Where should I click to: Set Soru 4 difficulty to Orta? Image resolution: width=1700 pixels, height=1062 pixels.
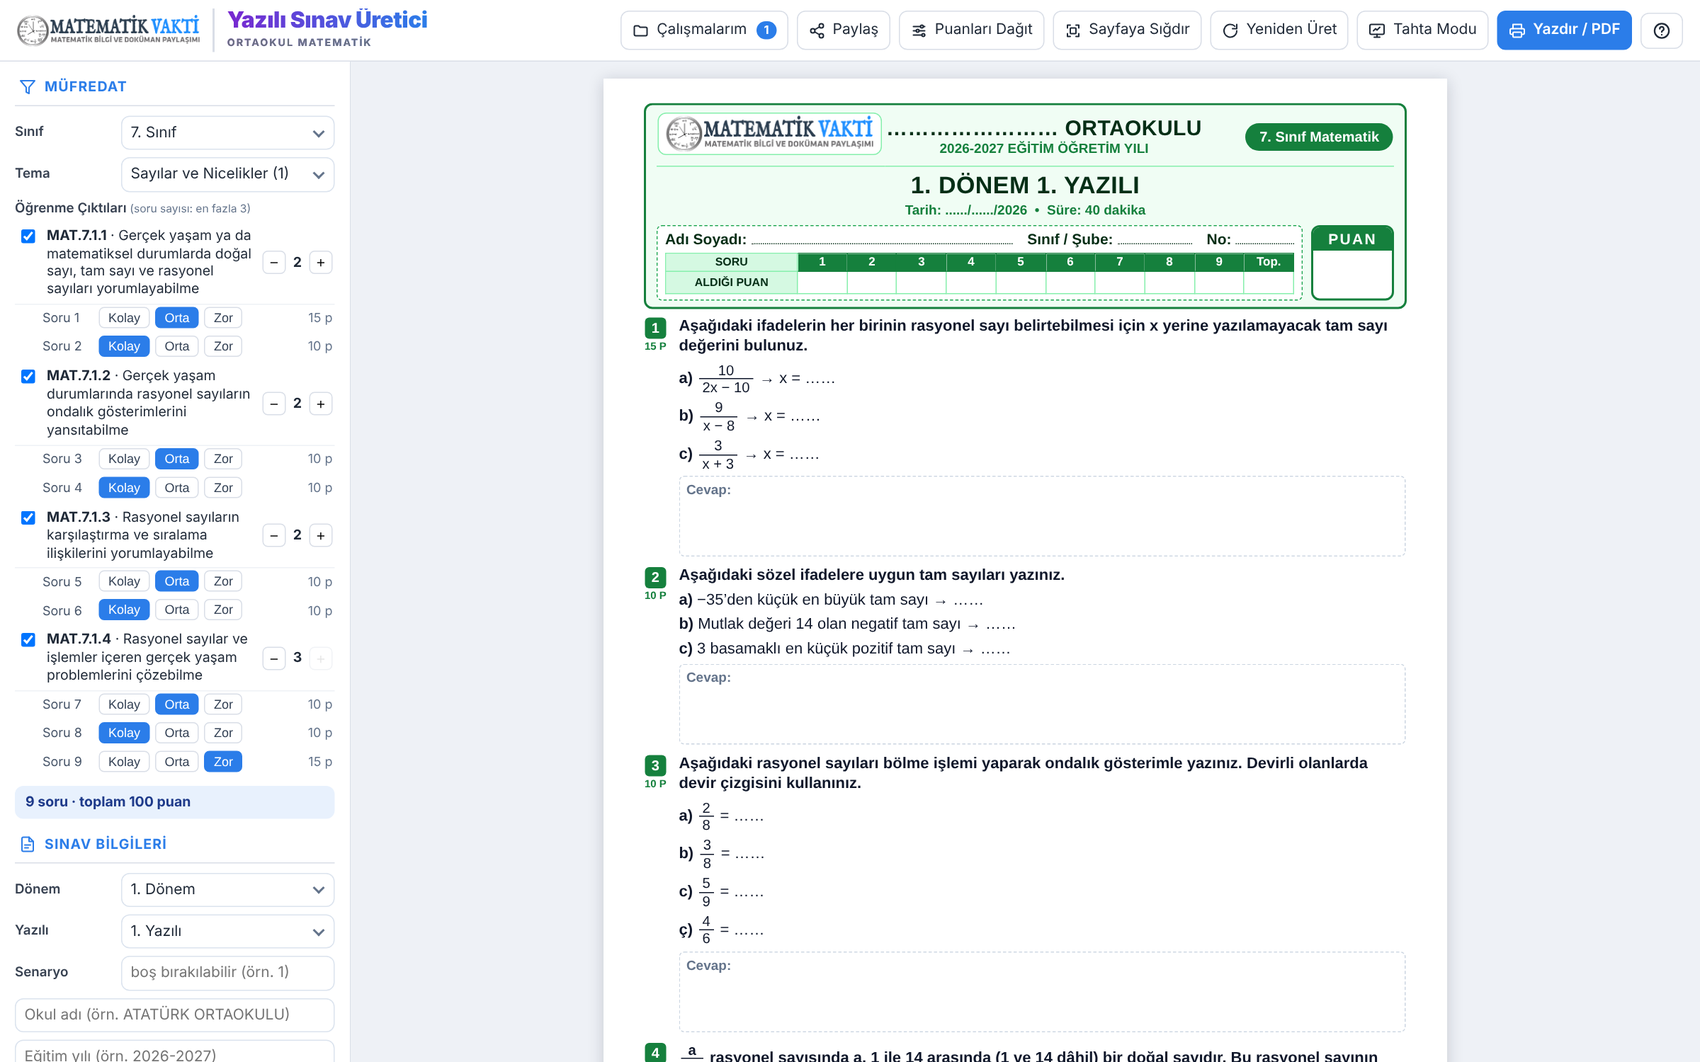pyautogui.click(x=177, y=488)
